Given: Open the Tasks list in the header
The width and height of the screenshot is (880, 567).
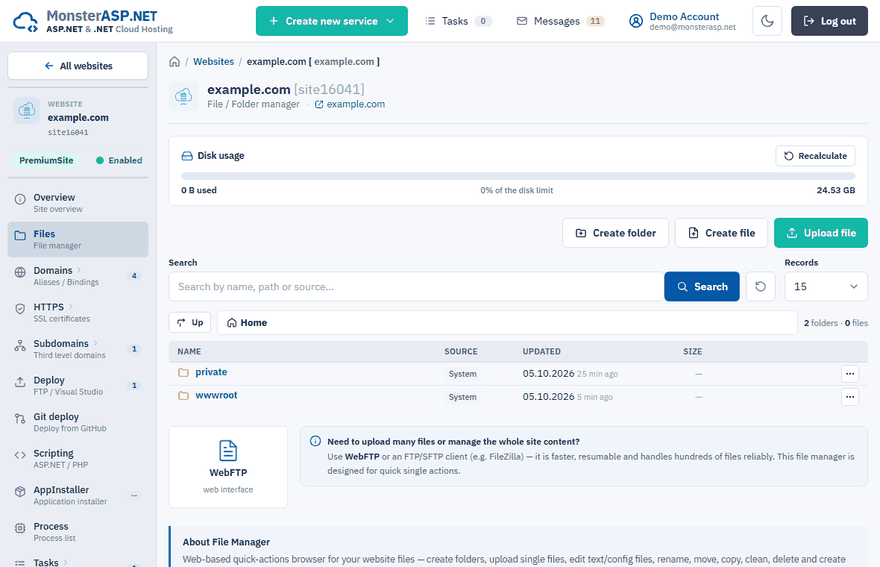Looking at the screenshot, I should [458, 21].
